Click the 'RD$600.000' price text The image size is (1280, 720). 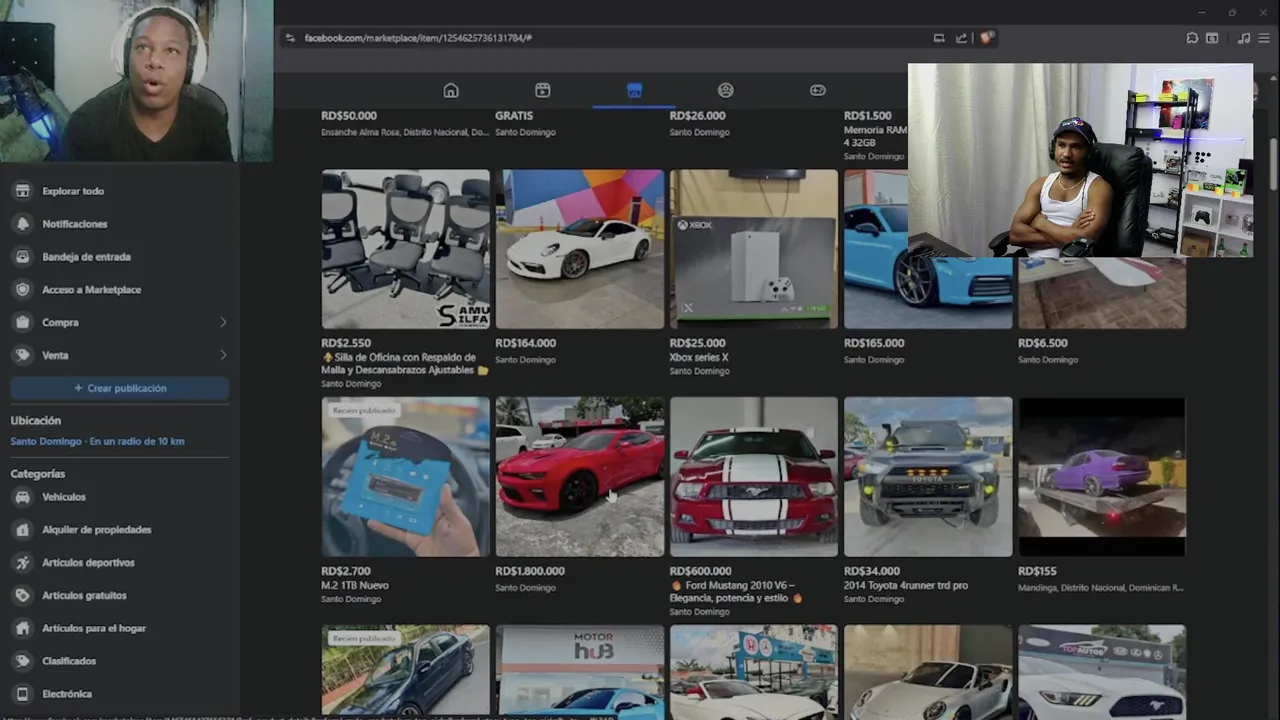pyautogui.click(x=700, y=571)
